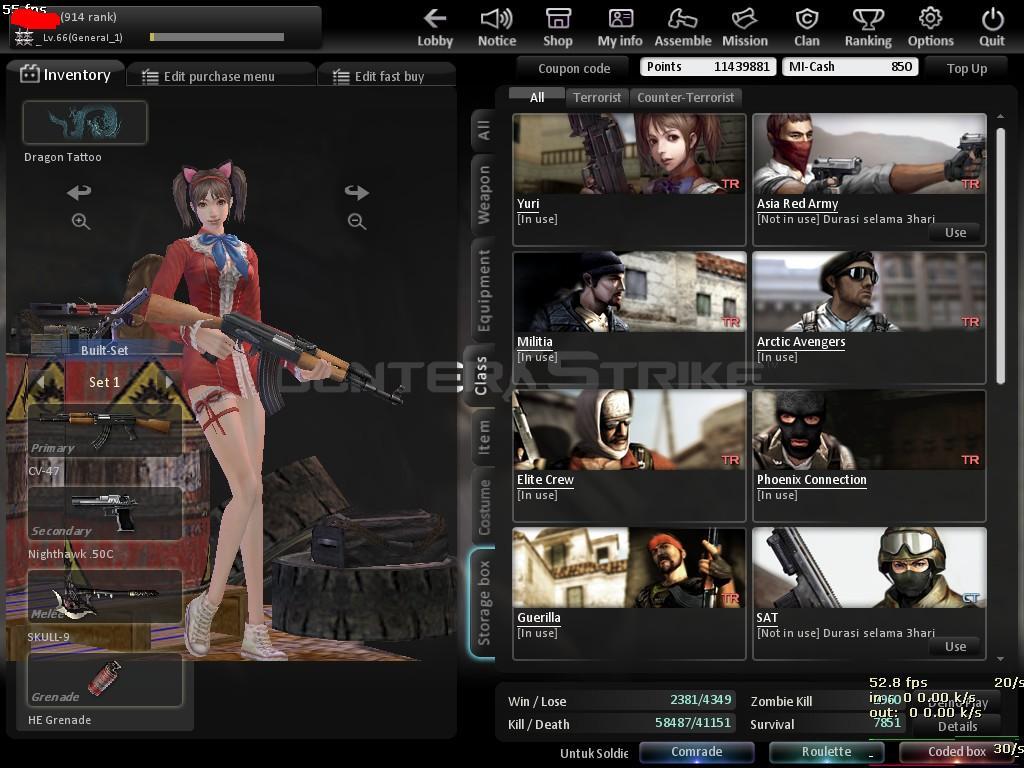Open the Clan page

(x=807, y=29)
